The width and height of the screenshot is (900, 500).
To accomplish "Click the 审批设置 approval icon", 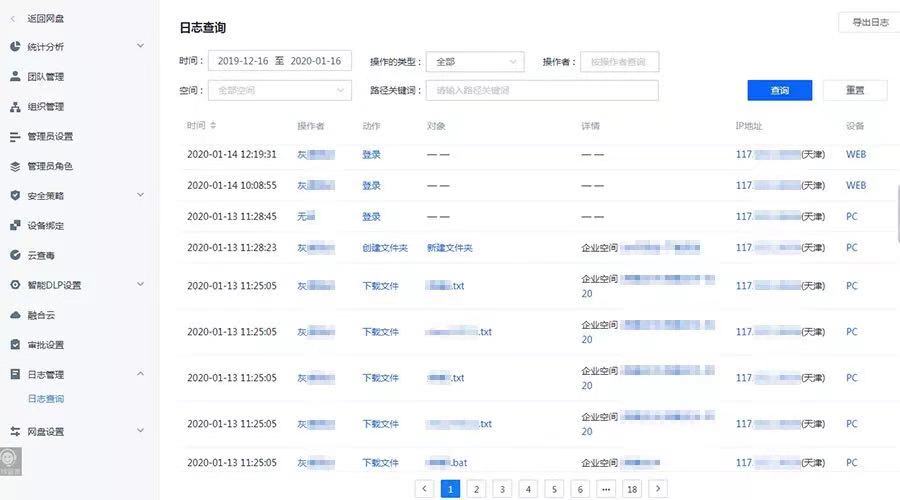I will [x=15, y=345].
